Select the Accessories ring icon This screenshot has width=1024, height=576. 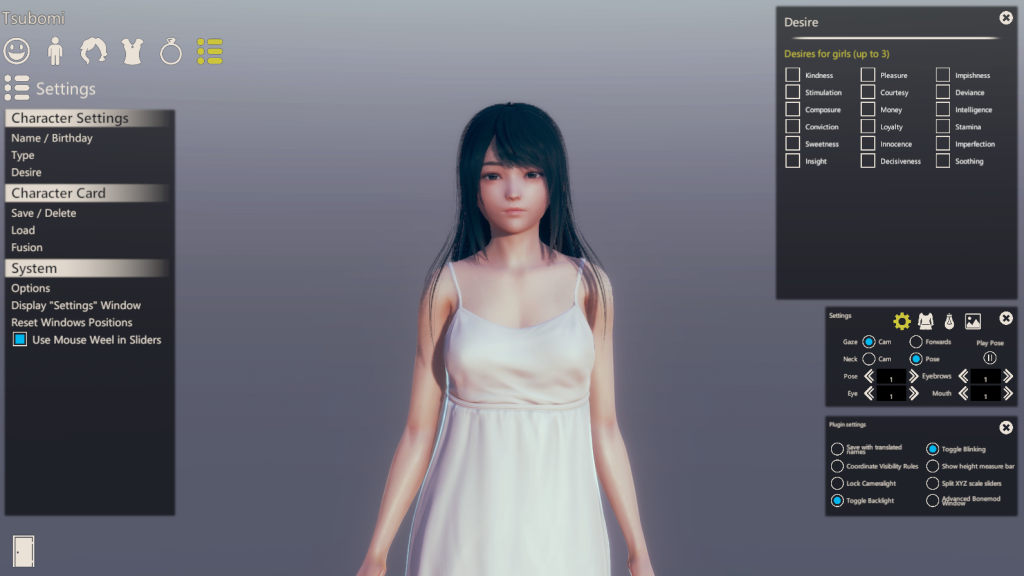pyautogui.click(x=171, y=51)
